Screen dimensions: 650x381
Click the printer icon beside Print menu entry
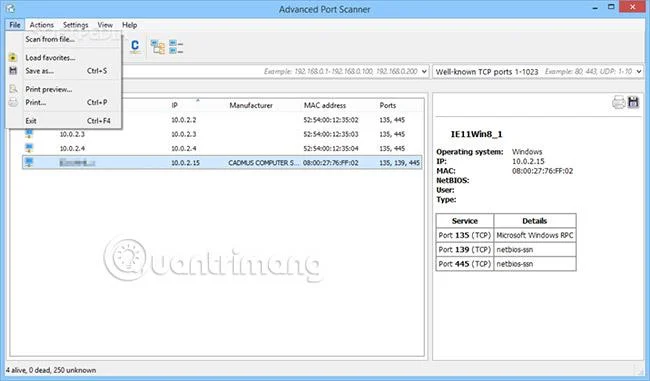(x=13, y=102)
